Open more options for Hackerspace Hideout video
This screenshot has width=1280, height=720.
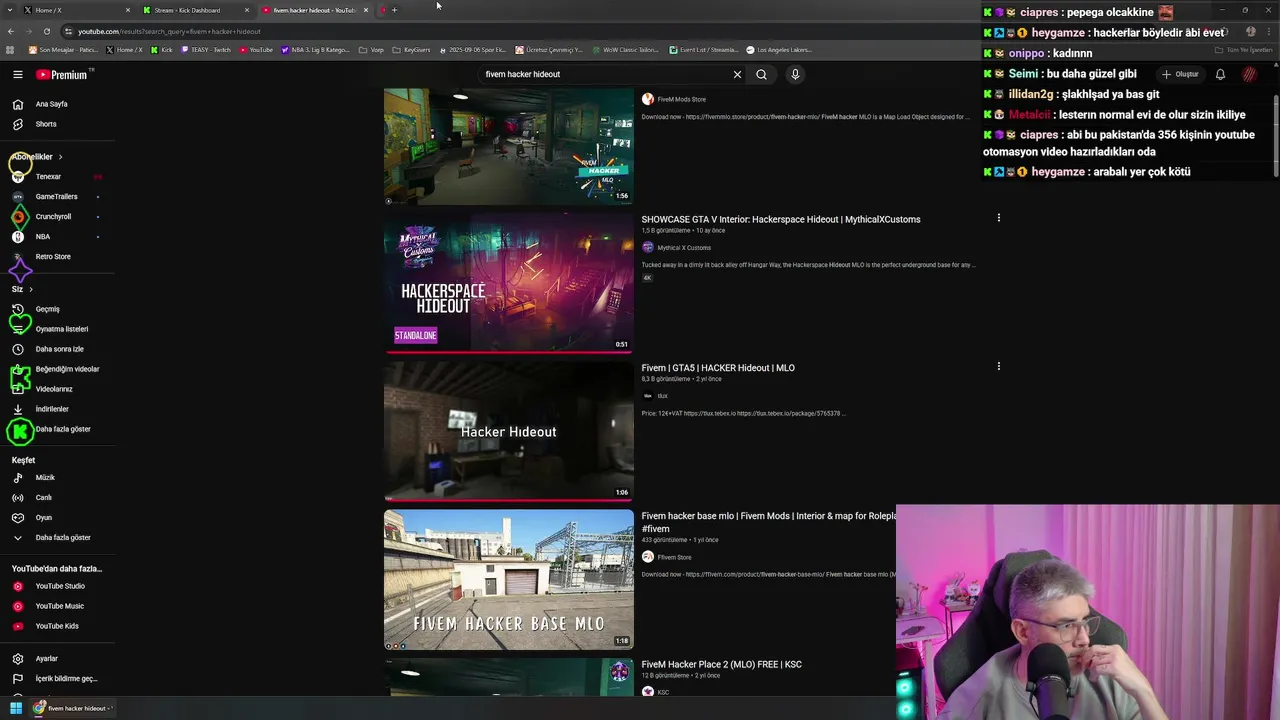point(998,218)
